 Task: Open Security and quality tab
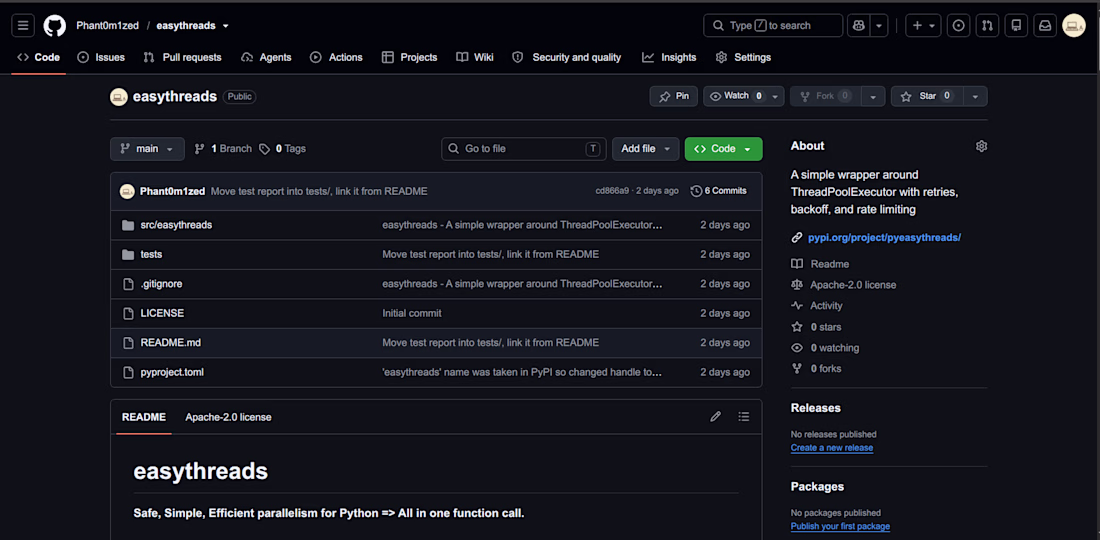coord(567,58)
